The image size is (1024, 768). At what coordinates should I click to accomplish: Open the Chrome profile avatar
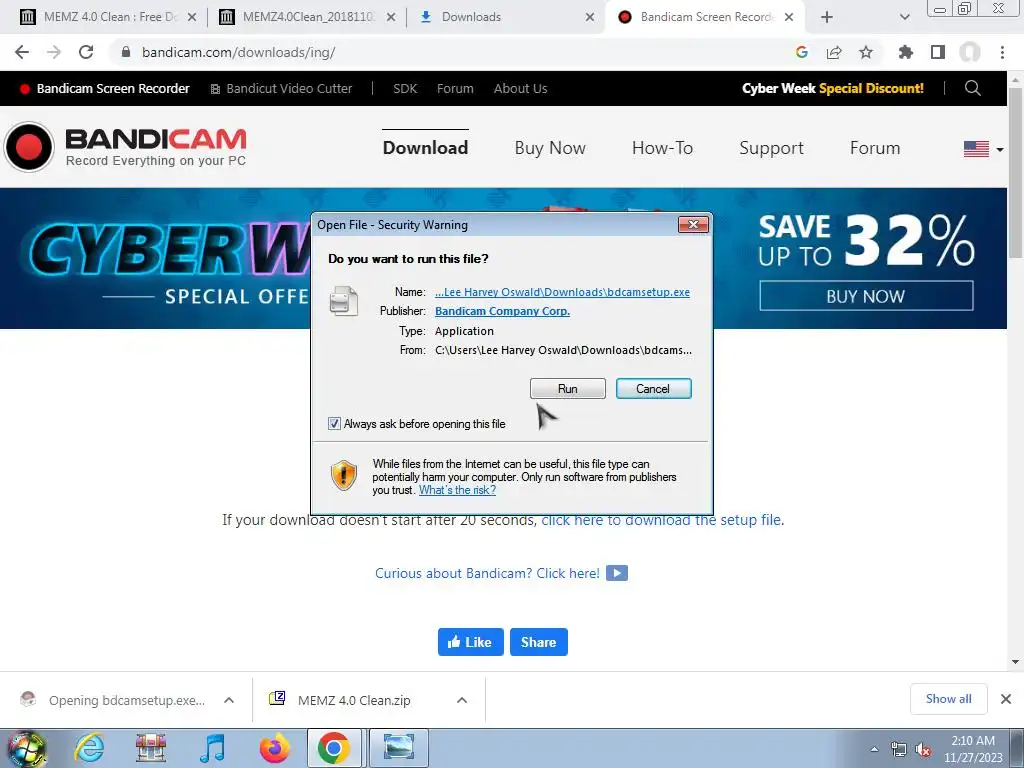[970, 52]
